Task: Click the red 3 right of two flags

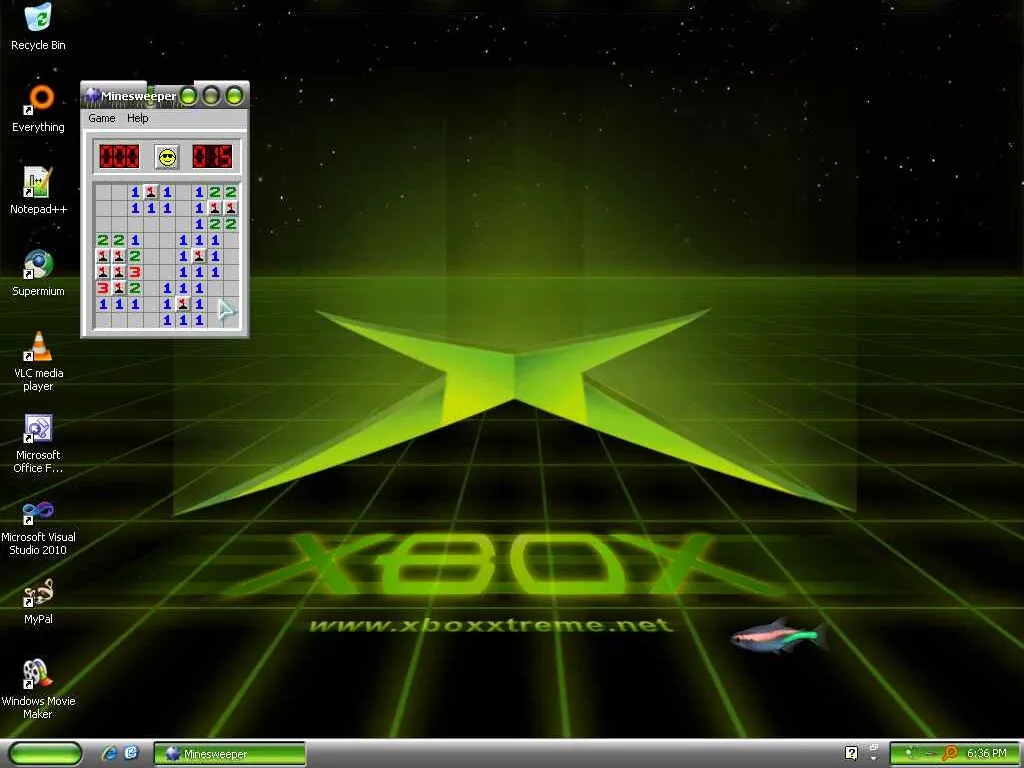Action: pos(135,272)
